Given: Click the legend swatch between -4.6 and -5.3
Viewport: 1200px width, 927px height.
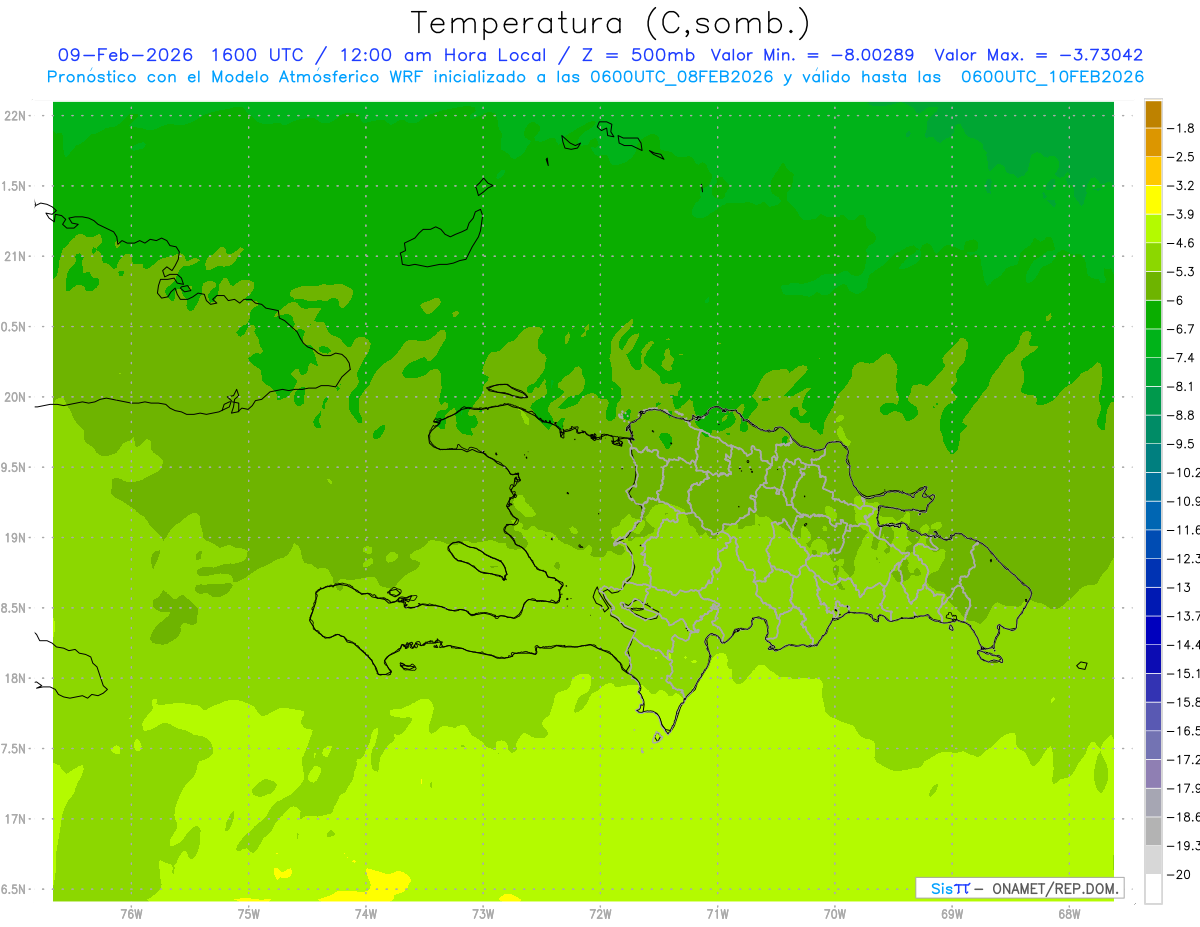Looking at the screenshot, I should pyautogui.click(x=1153, y=257).
